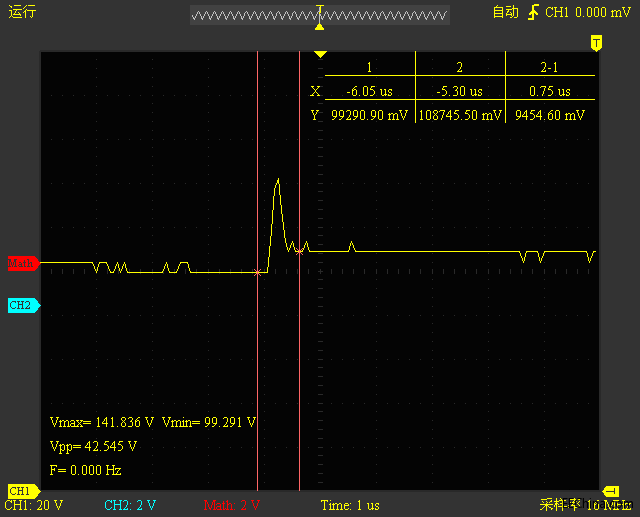Click the CH2: 2 V scale label

coord(130,506)
